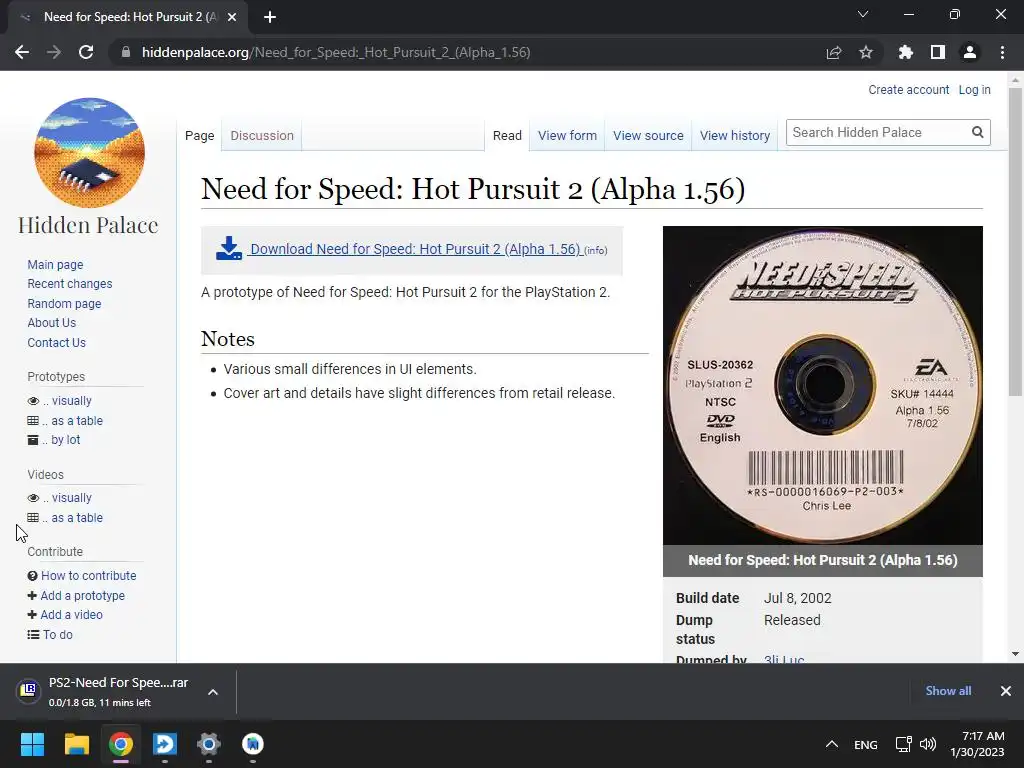Viewport: 1024px width, 768px height.
Task: Switch to the Discussion tab
Action: 262,135
